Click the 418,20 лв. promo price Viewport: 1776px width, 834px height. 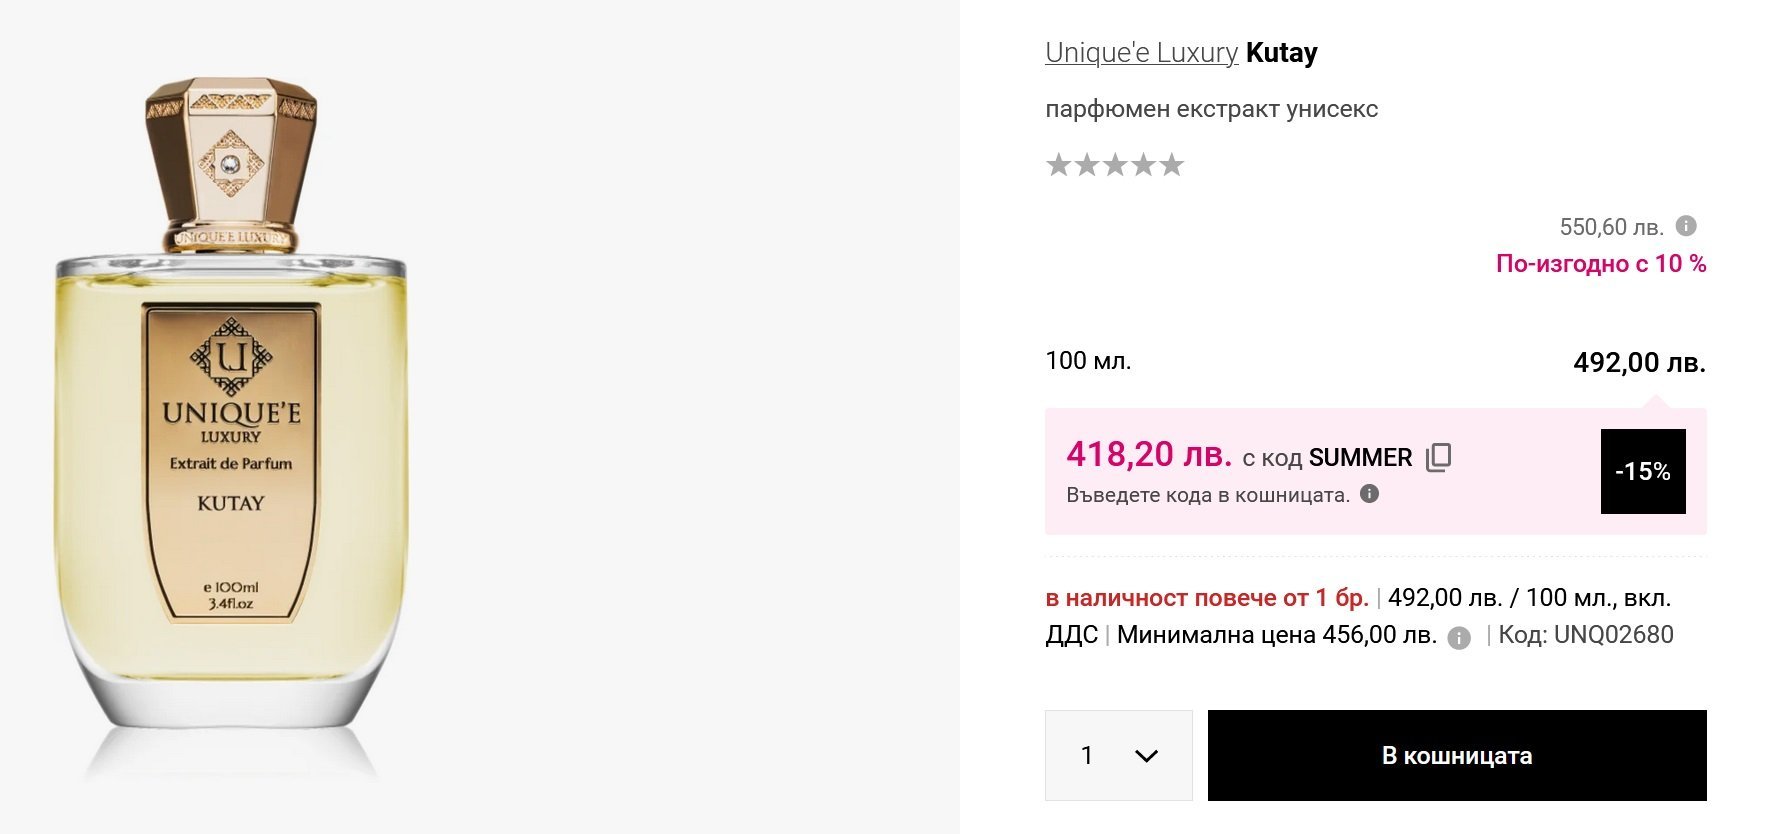click(1148, 455)
